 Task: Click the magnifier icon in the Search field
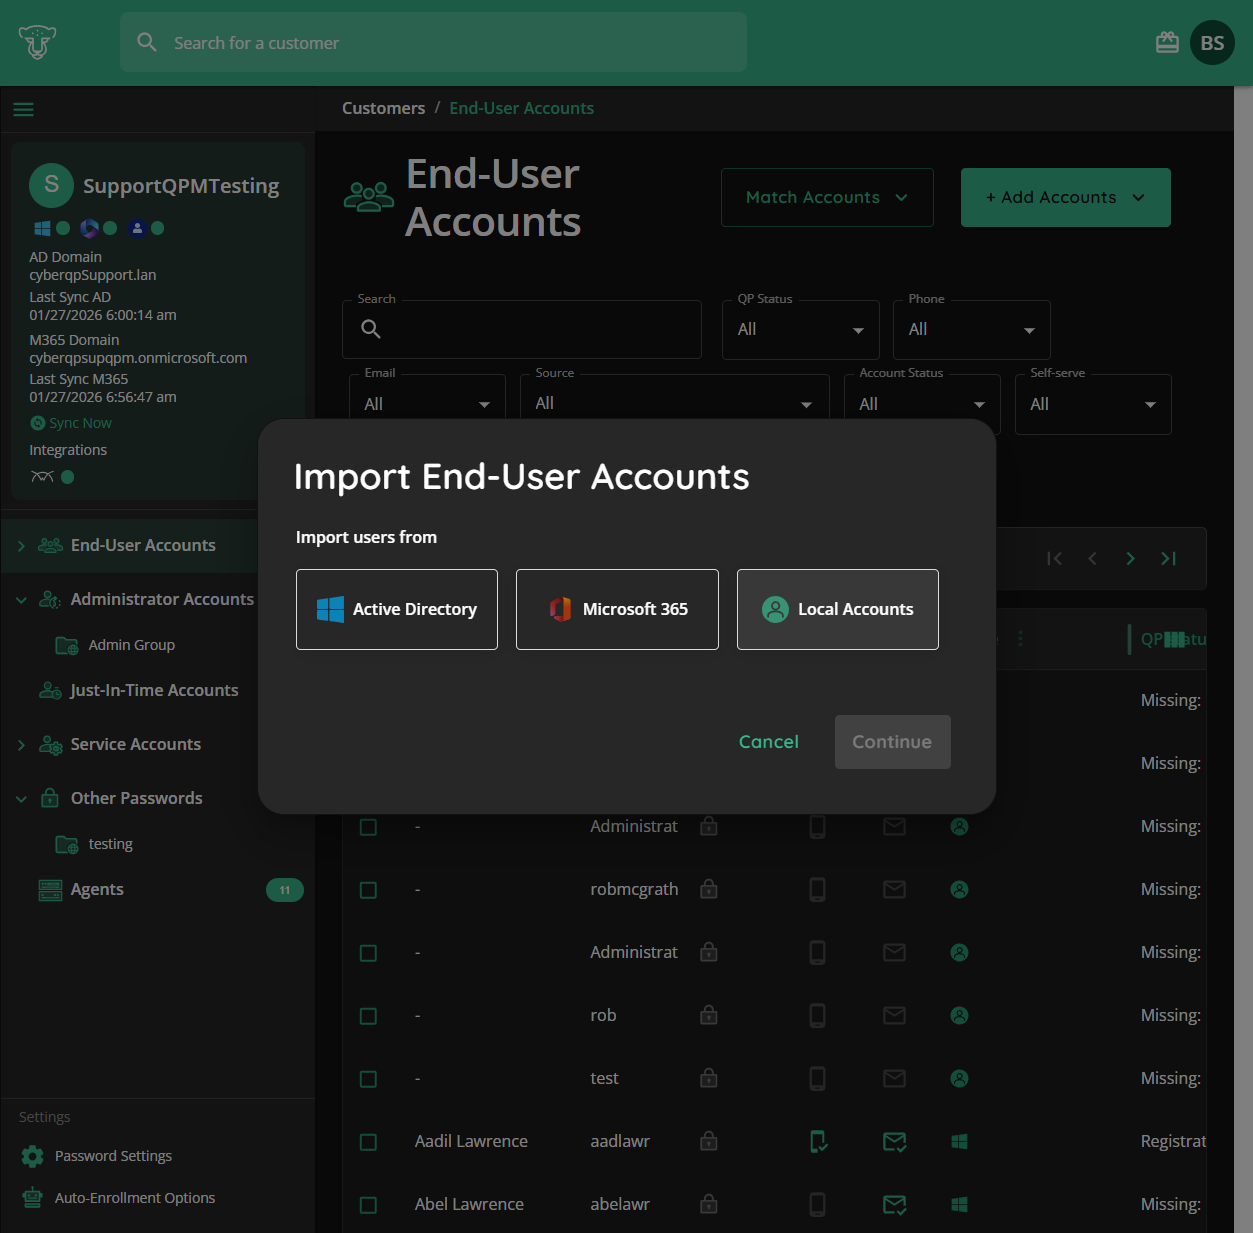[x=371, y=329]
